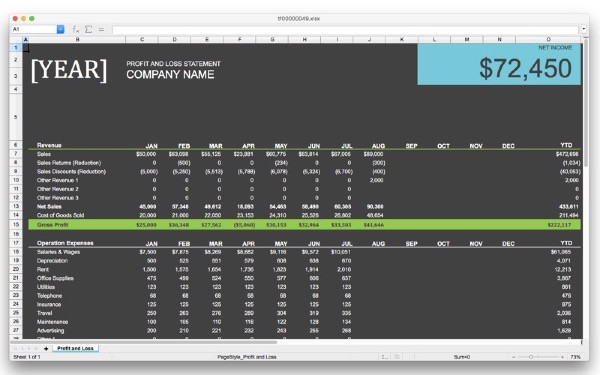
Task: Select row 27 header
Action: (x=16, y=330)
